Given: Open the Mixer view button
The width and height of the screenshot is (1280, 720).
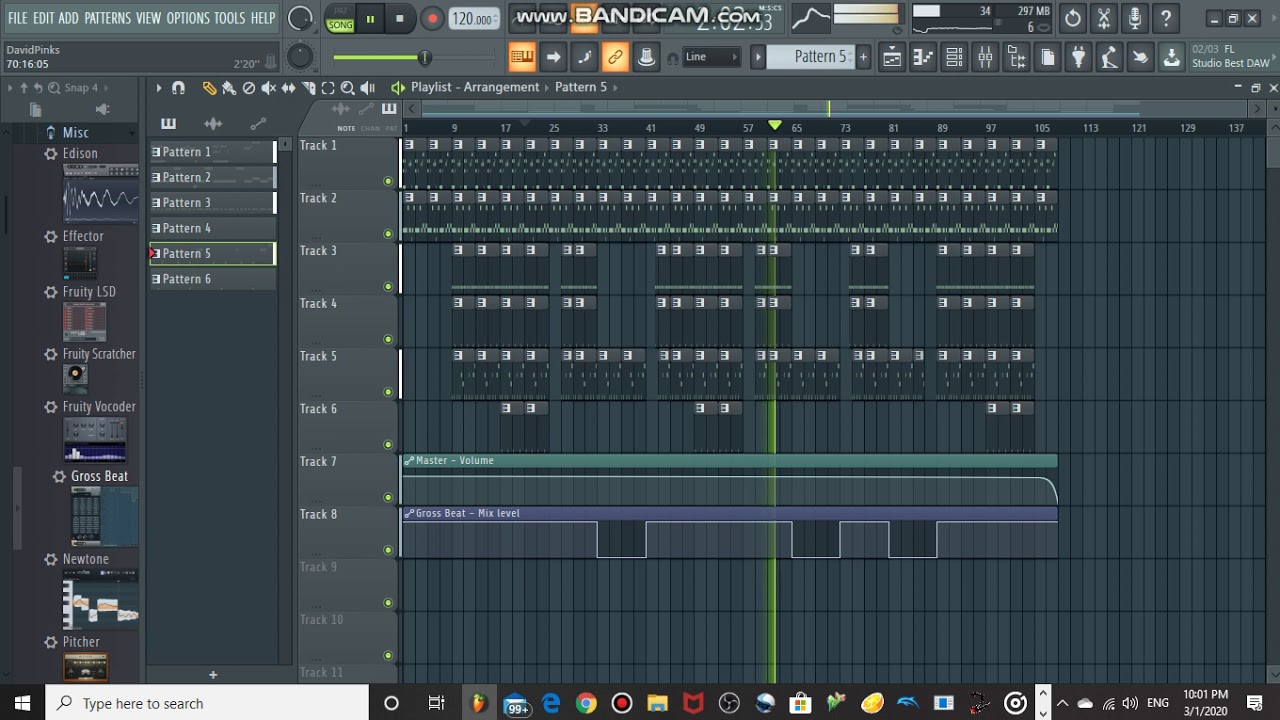Looking at the screenshot, I should pos(985,57).
